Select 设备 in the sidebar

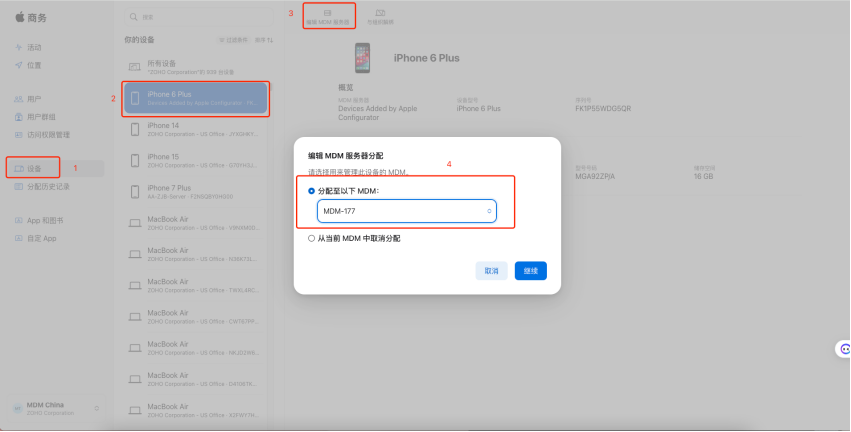(x=55, y=168)
